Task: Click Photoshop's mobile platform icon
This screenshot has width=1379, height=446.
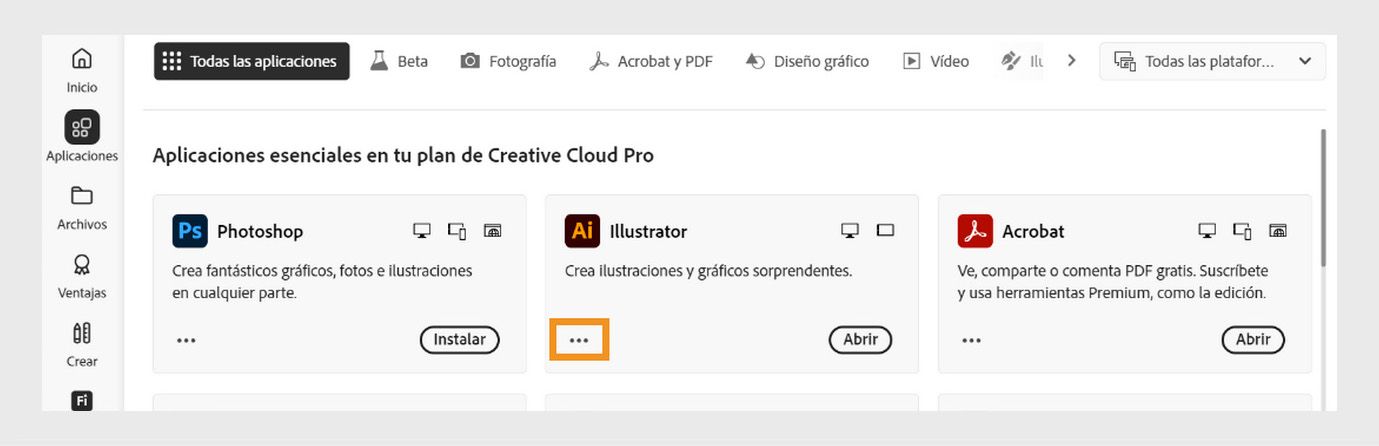Action: coord(457,231)
